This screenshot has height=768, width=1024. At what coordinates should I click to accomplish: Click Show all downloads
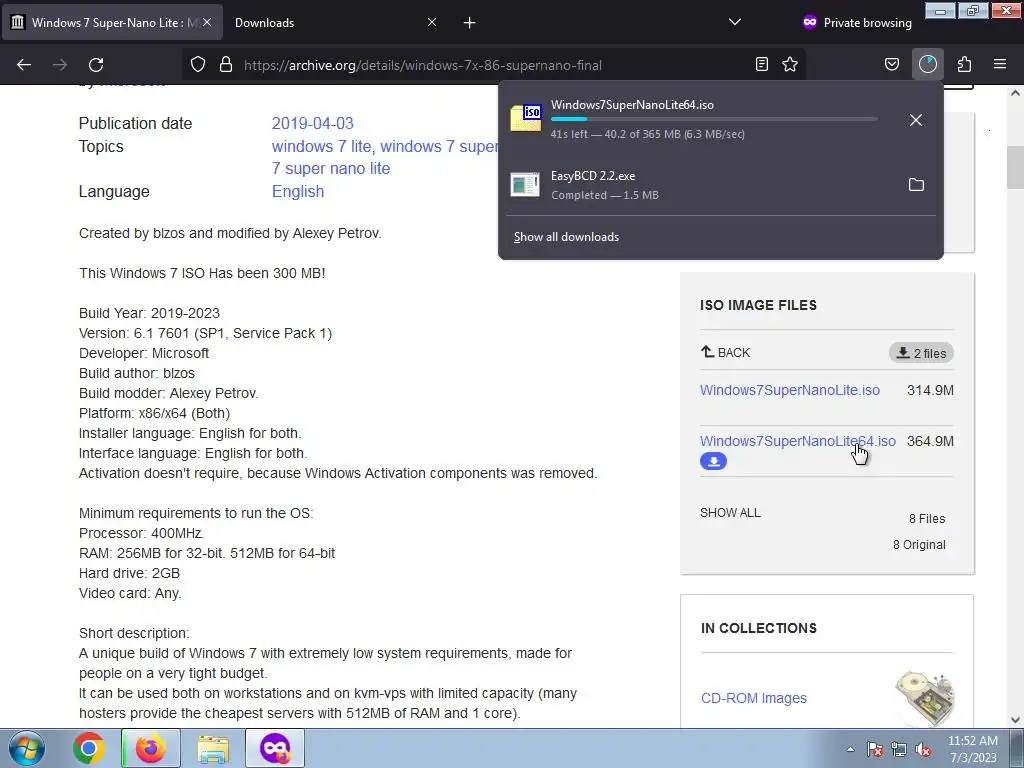566,237
